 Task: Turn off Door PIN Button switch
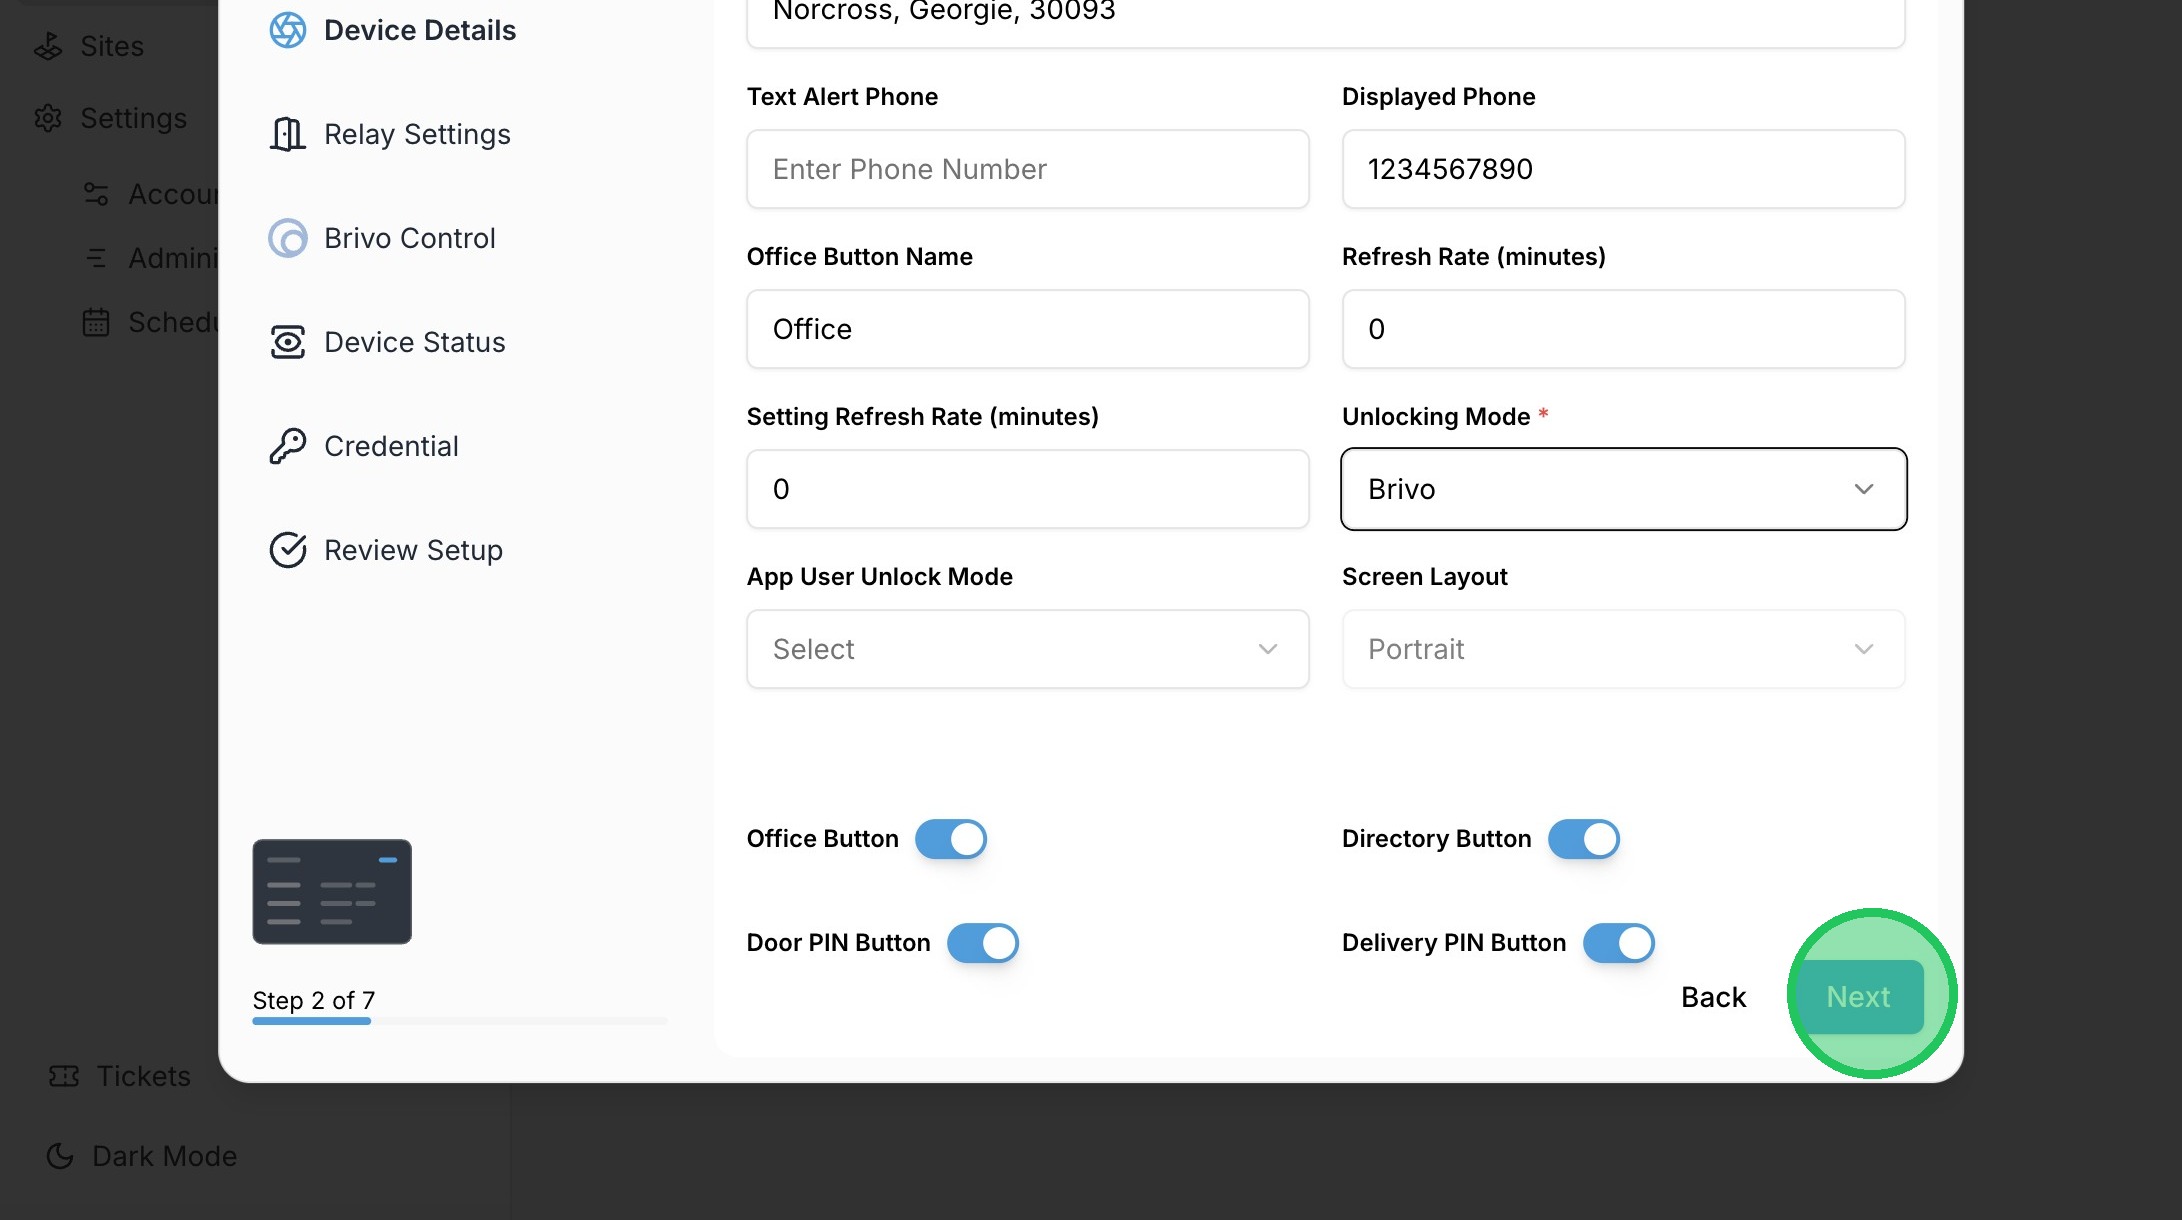[x=982, y=943]
